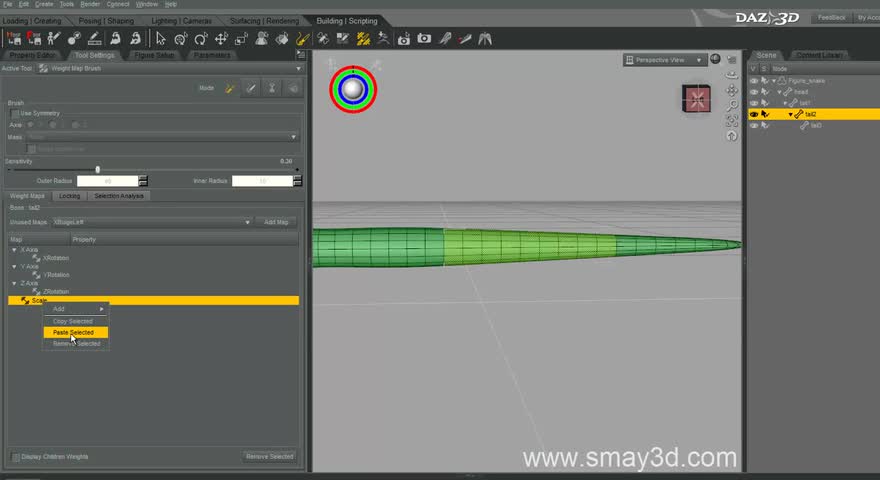Open the Render menu in menu bar
This screenshot has height=480, width=880.
(90, 4)
